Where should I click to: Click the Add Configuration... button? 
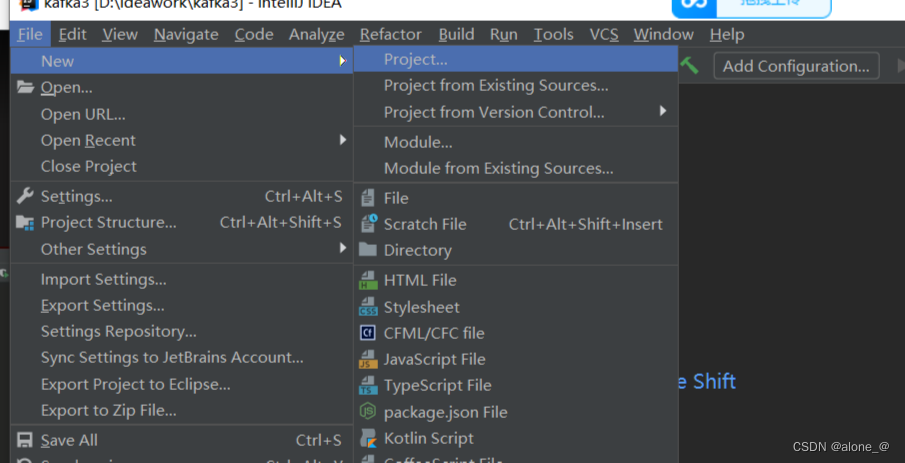pyautogui.click(x=796, y=66)
